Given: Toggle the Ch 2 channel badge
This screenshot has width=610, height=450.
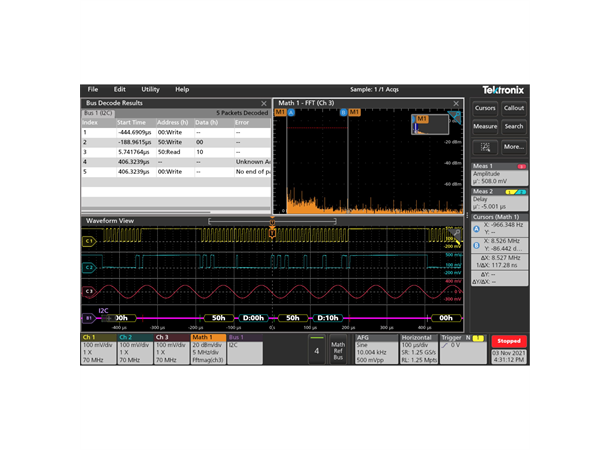Looking at the screenshot, I should (134, 350).
